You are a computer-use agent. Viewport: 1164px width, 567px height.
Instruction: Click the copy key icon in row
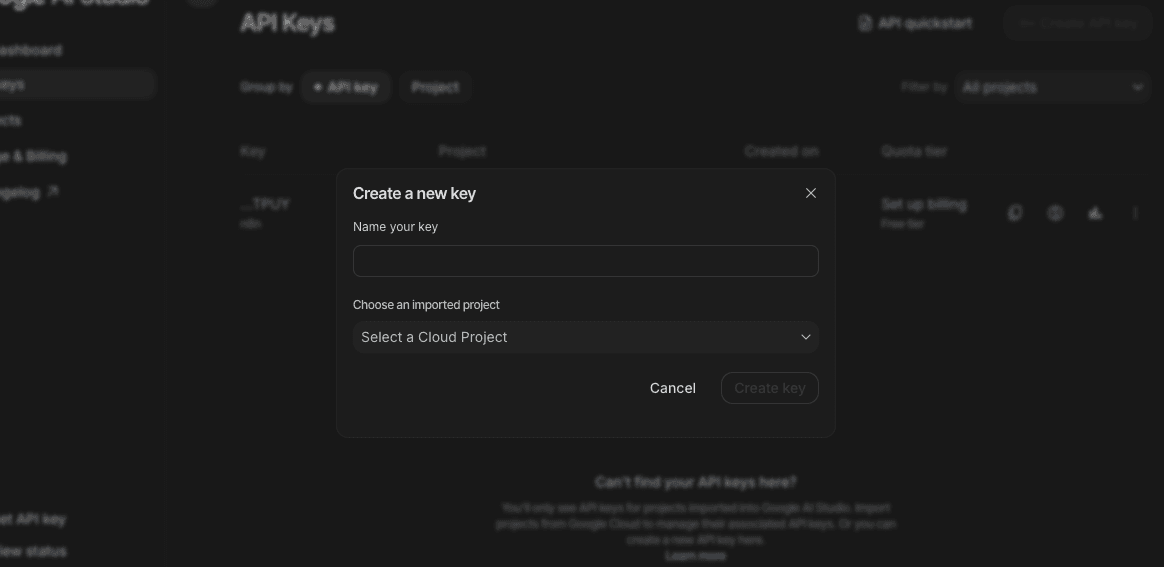click(1015, 213)
